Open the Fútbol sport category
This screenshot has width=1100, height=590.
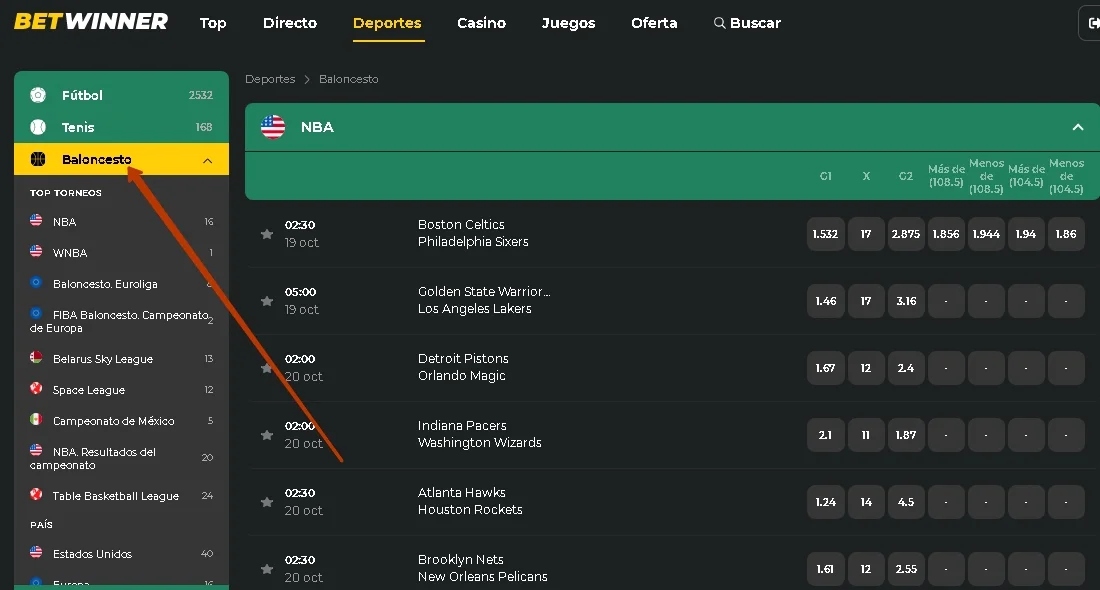(121, 95)
